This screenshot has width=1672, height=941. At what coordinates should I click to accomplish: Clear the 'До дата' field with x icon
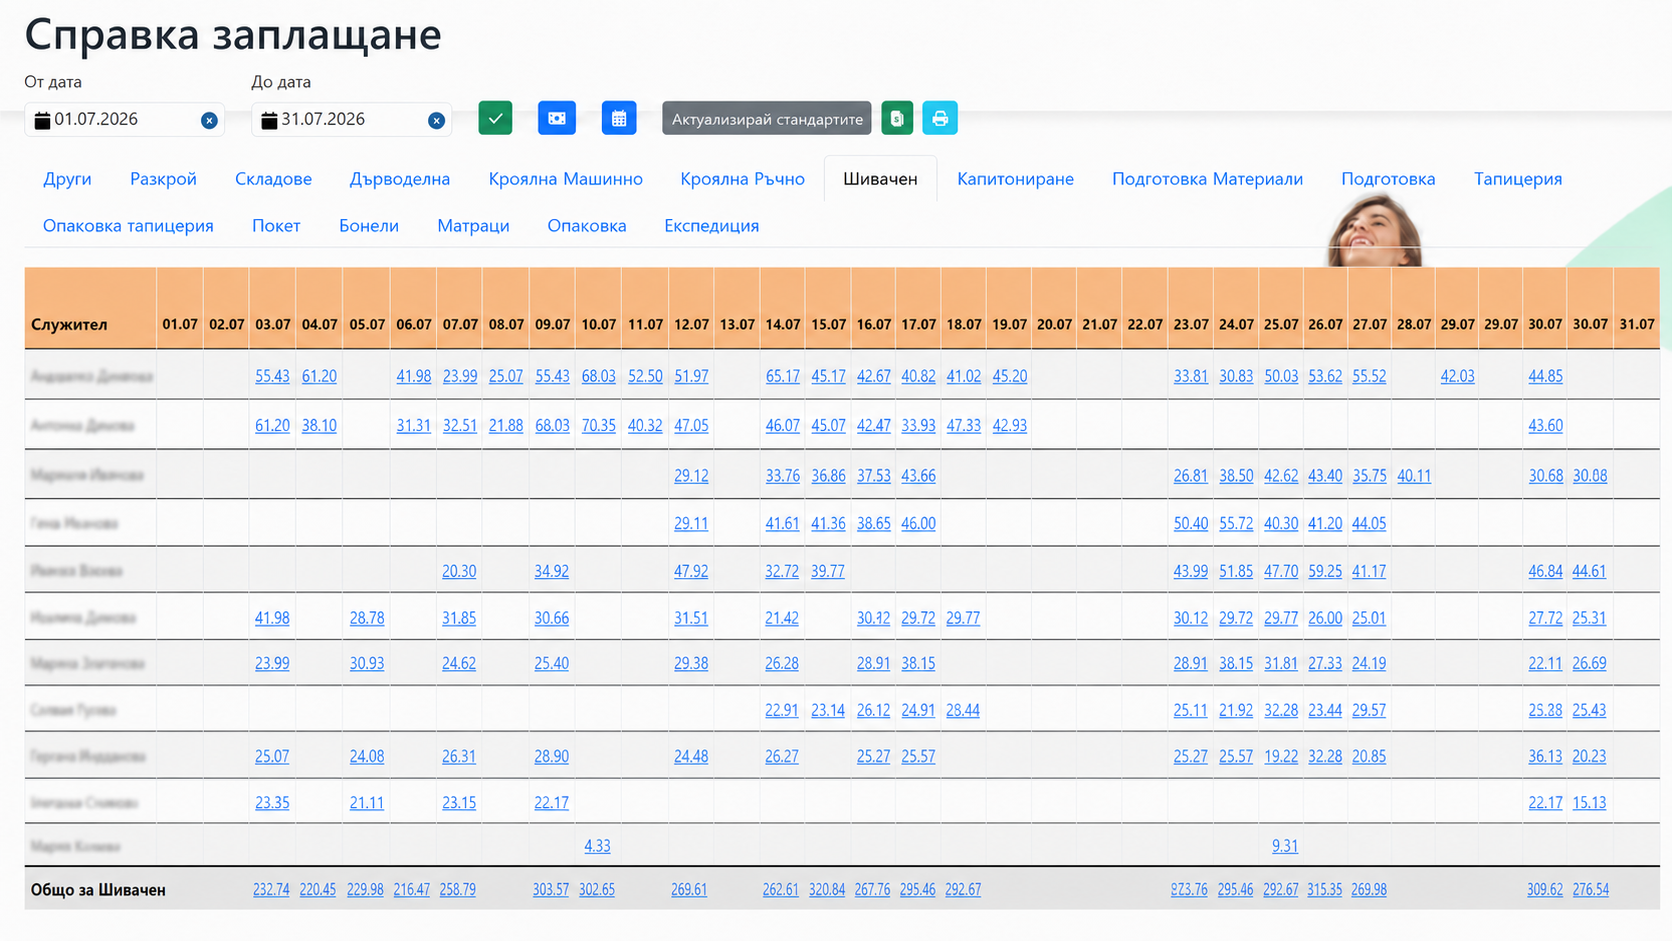tap(436, 120)
